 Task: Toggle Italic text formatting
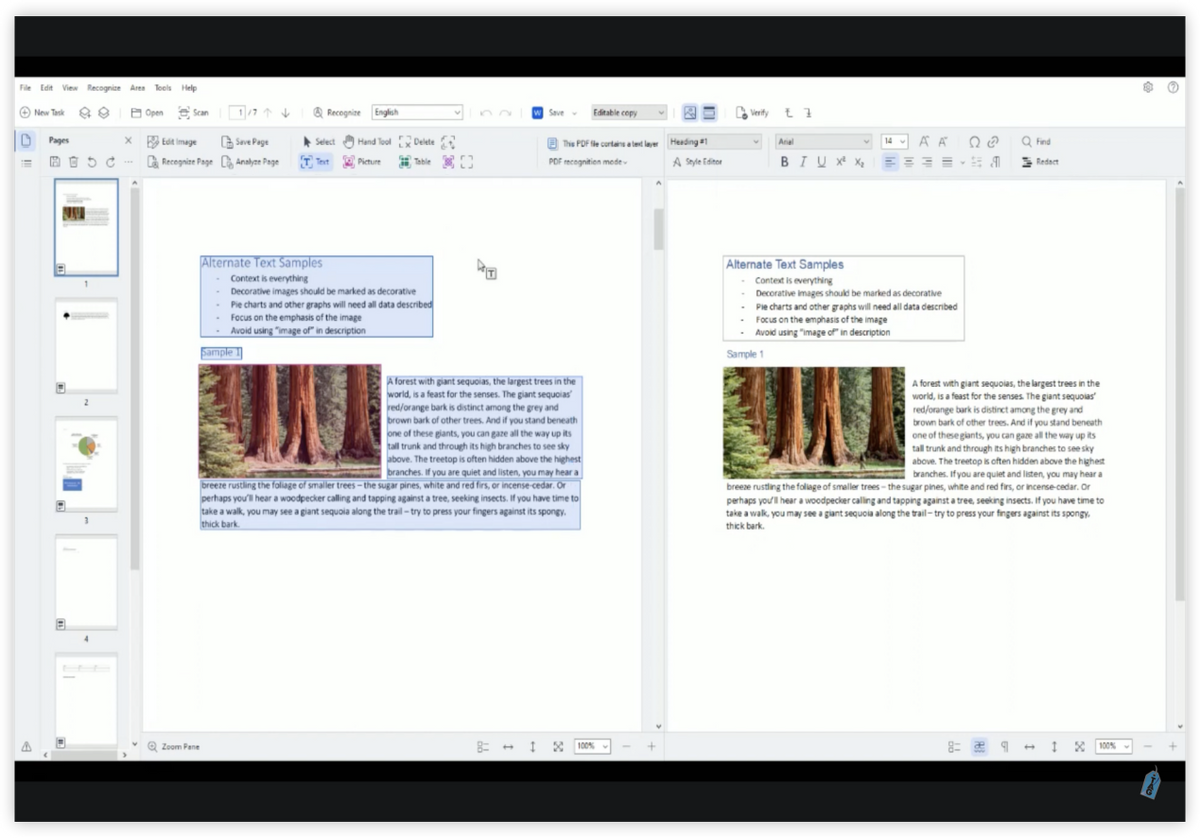pyautogui.click(x=802, y=162)
